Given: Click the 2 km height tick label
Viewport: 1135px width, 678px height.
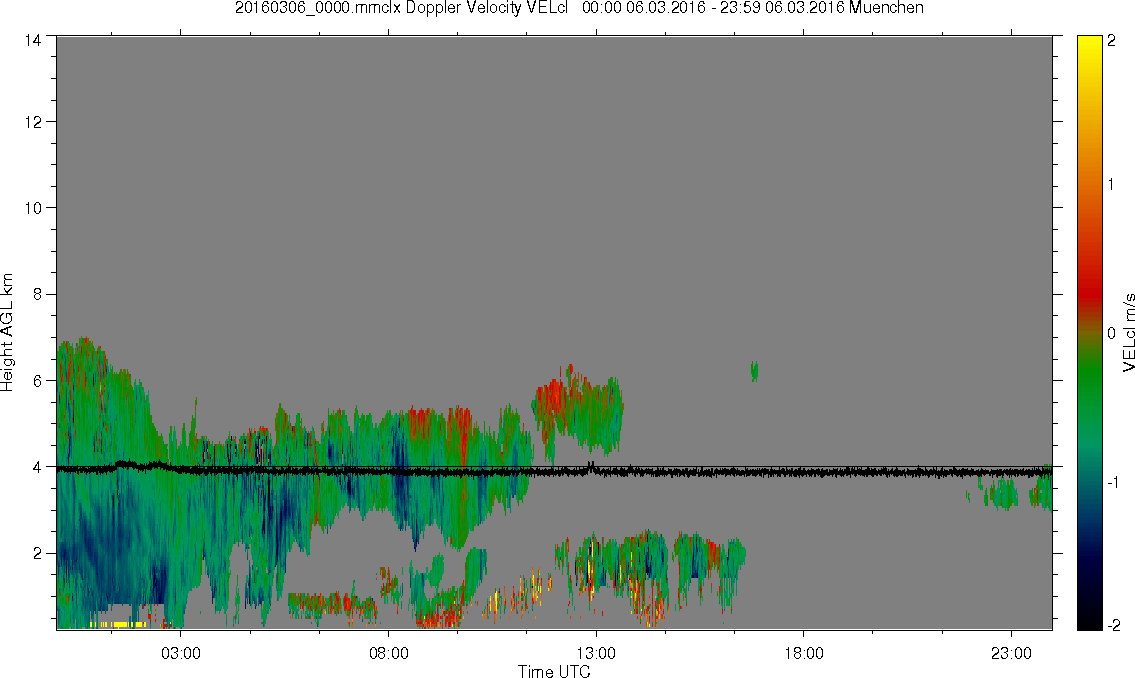Looking at the screenshot, I should coord(37,554).
